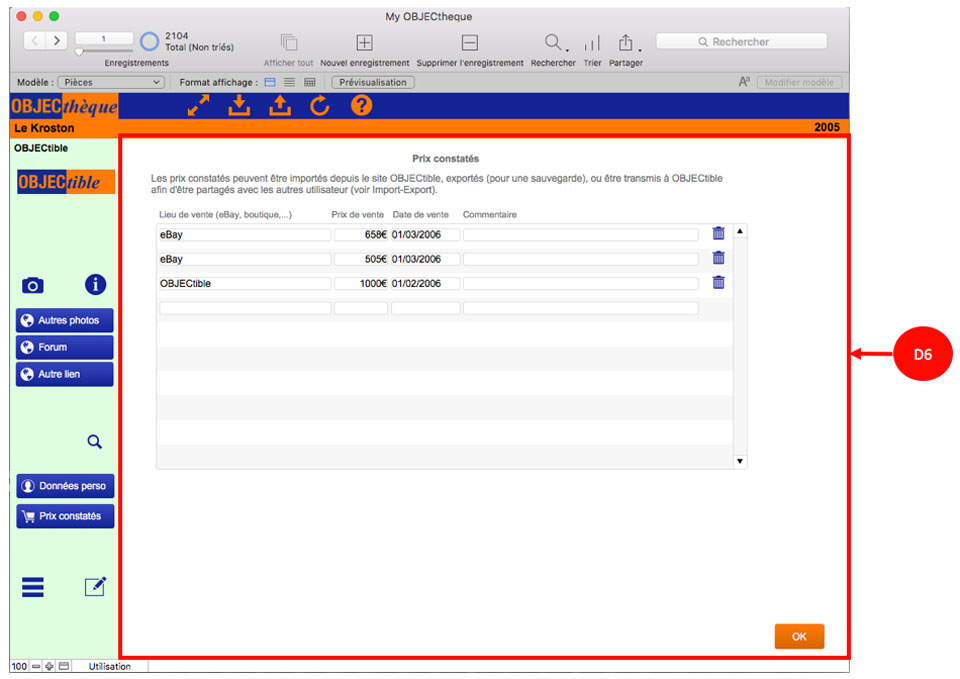Image resolution: width=960 pixels, height=679 pixels.
Task: Switch to form view format icon
Action: click(270, 82)
